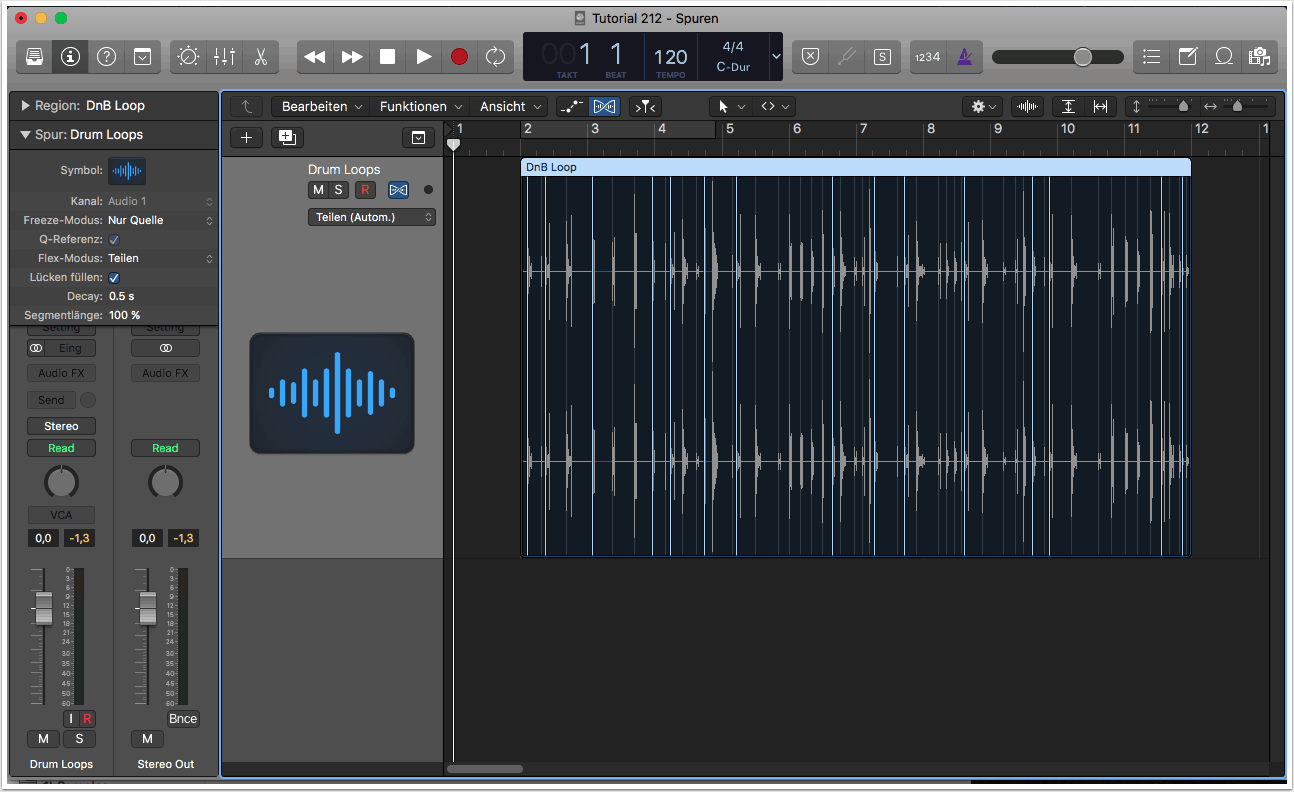This screenshot has height=792, width=1294.
Task: Click the Bnce button on Stereo Out
Action: click(x=183, y=718)
